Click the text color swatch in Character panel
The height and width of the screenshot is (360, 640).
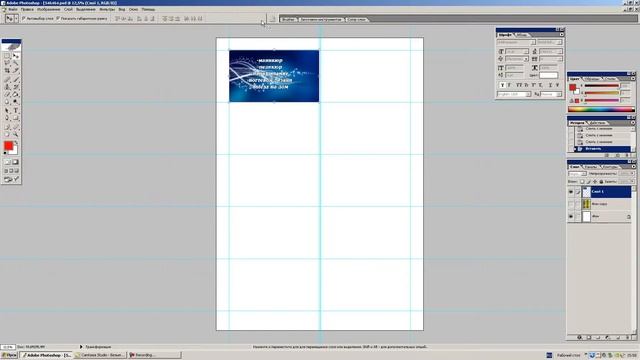[549, 75]
